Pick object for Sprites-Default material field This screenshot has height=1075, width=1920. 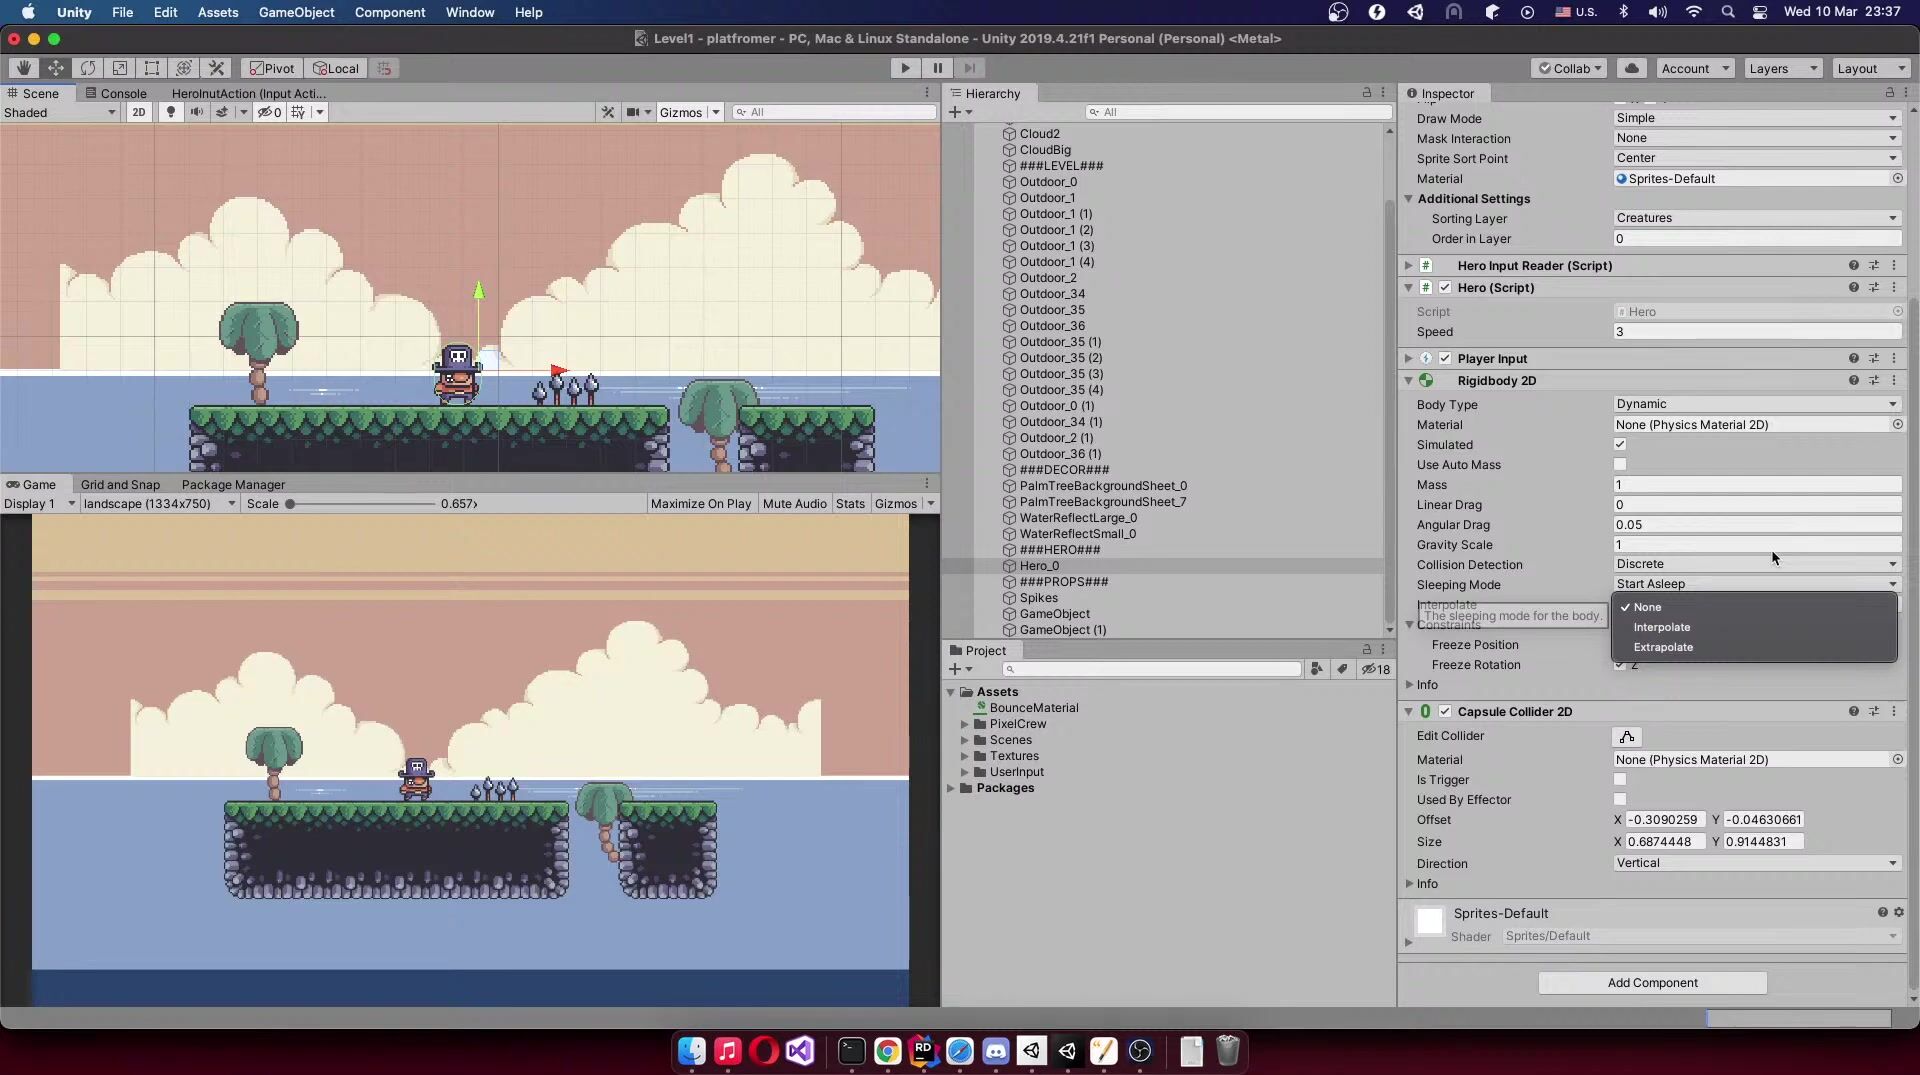[1897, 178]
